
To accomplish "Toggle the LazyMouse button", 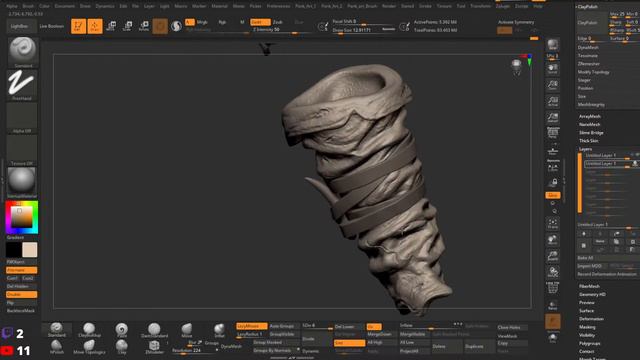I will (x=251, y=326).
